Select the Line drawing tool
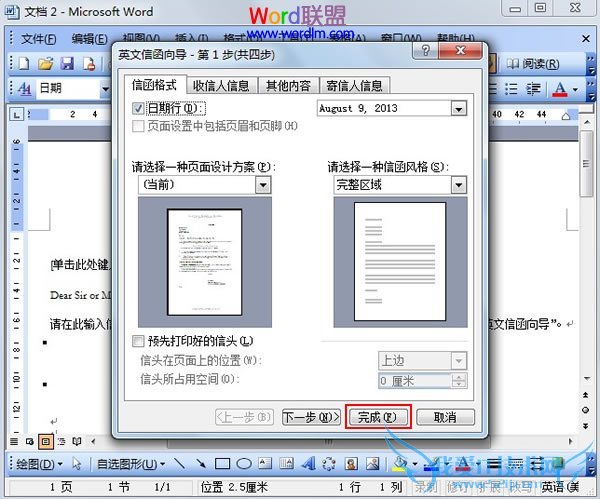Screen dimensions: 600x499 179,464
